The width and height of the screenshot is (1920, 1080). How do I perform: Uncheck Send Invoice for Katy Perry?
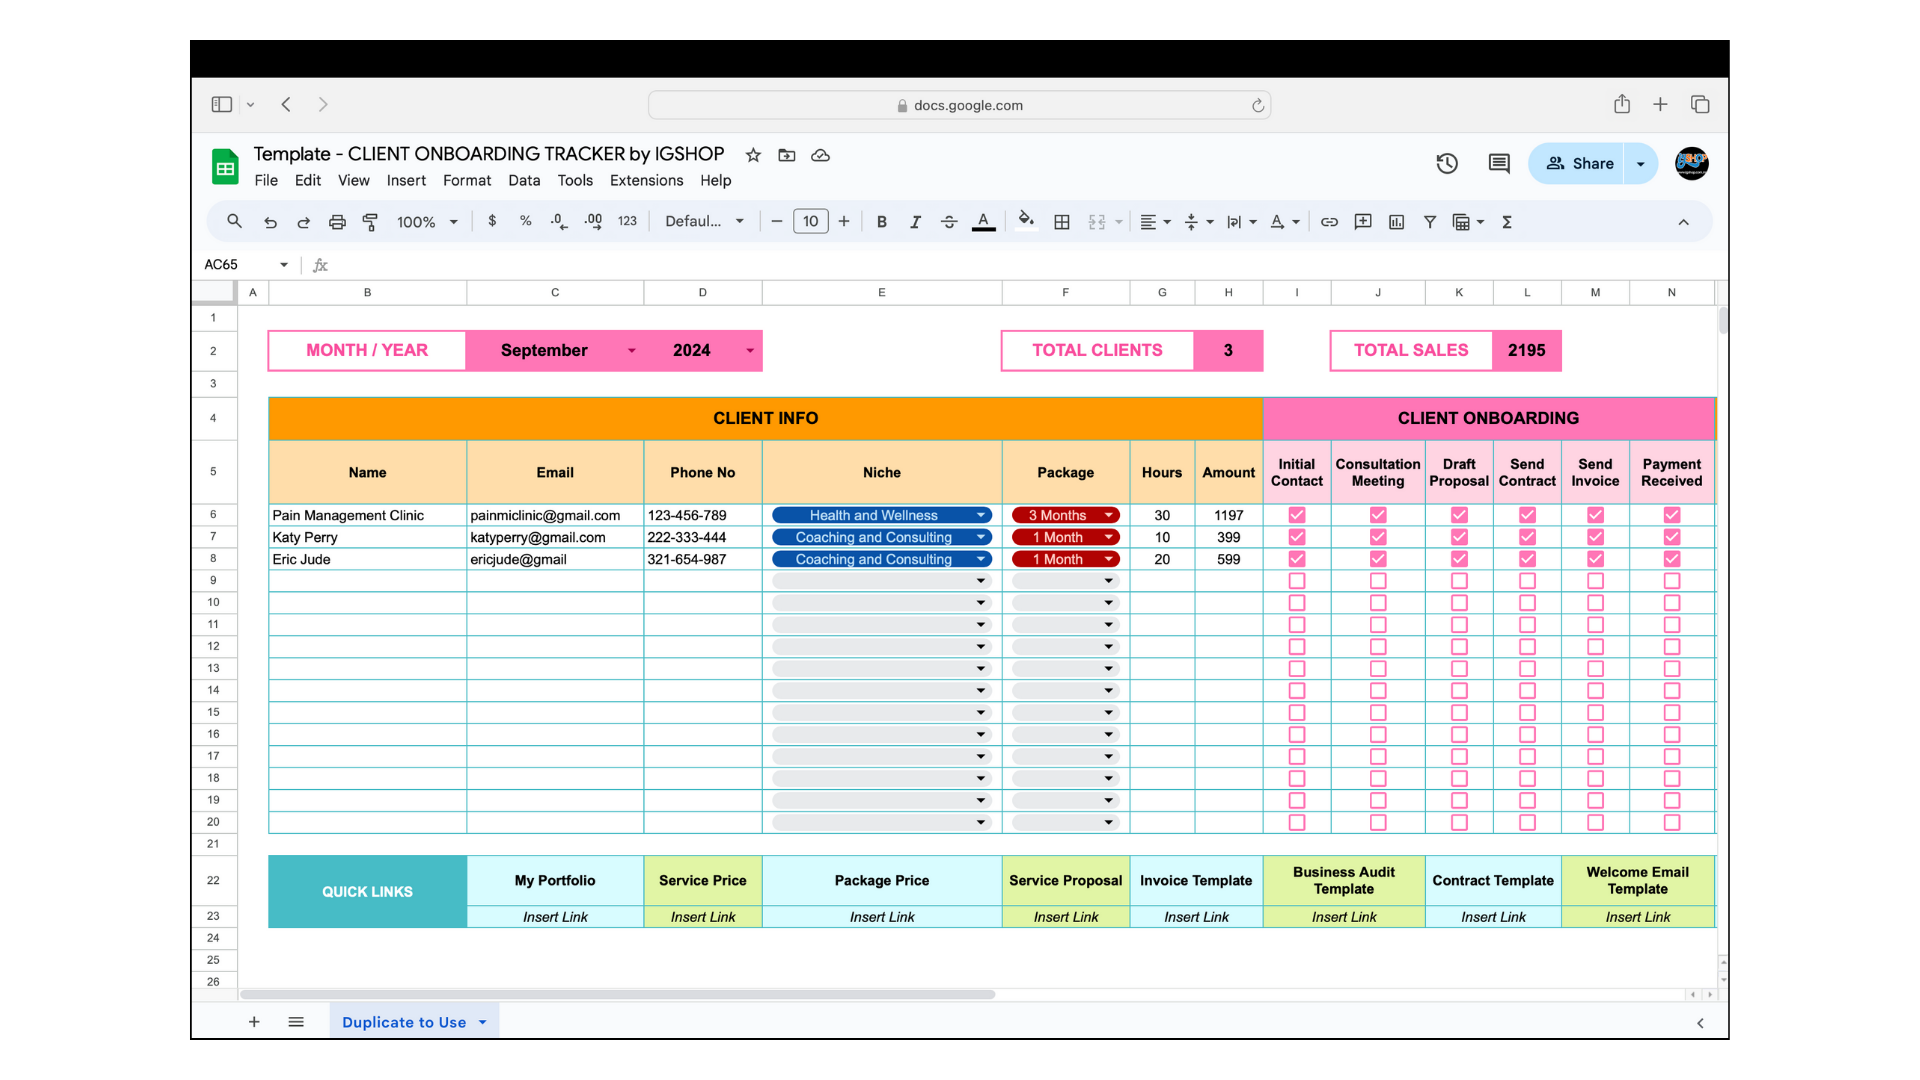(x=1595, y=537)
